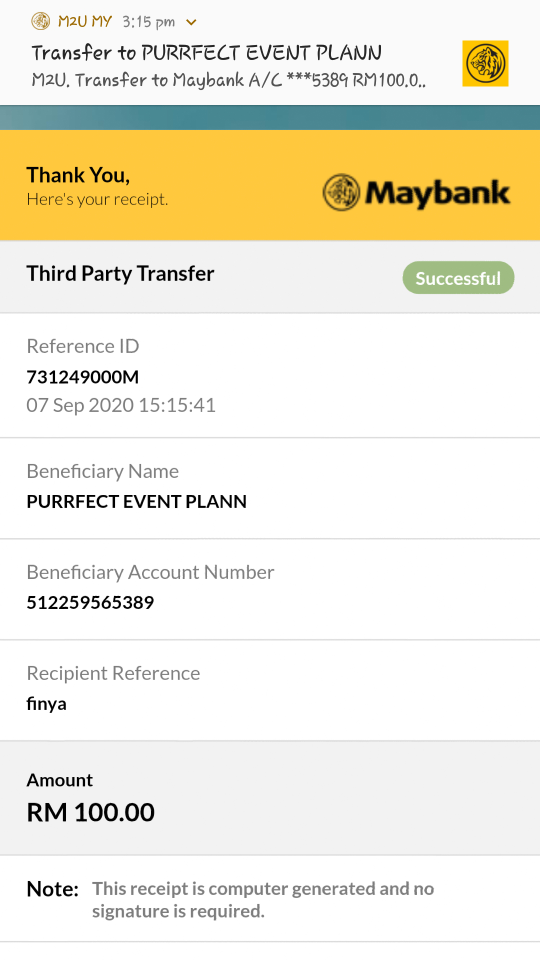
Task: Select beneficiary name PURRFECT EVENT PLANN
Action: point(137,501)
